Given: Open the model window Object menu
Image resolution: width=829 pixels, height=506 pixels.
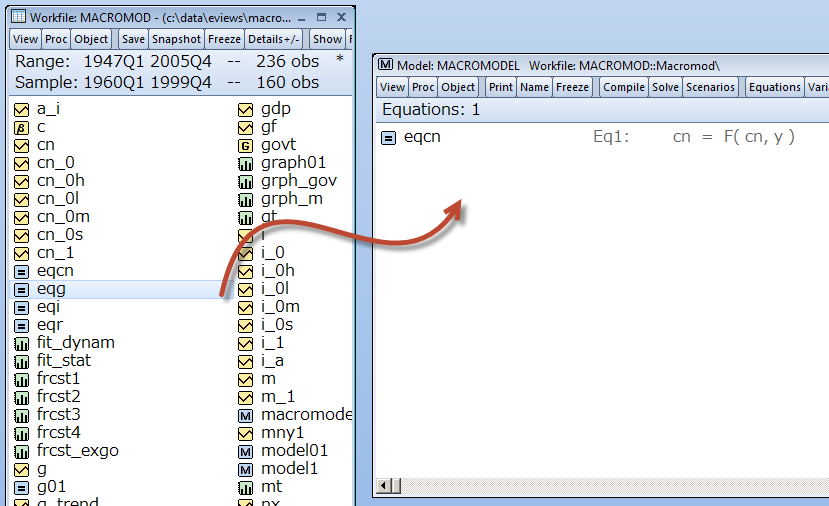Looking at the screenshot, I should tap(459, 87).
